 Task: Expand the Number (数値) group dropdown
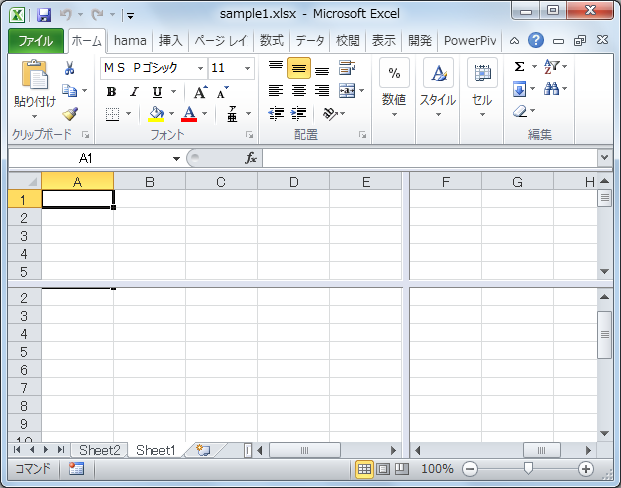click(394, 114)
